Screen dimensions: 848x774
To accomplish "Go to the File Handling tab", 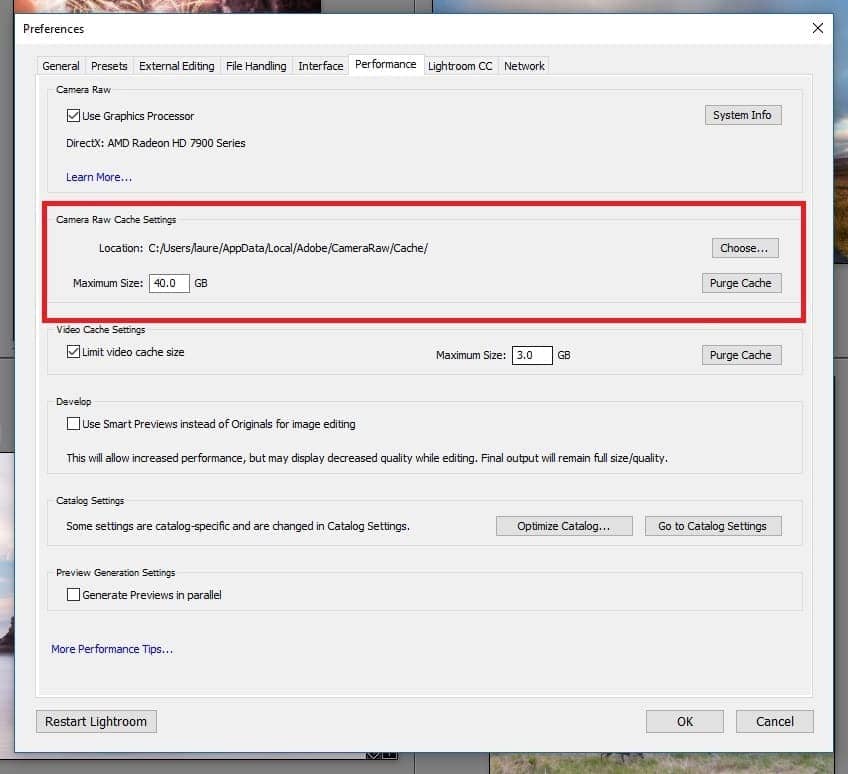I will click(256, 66).
